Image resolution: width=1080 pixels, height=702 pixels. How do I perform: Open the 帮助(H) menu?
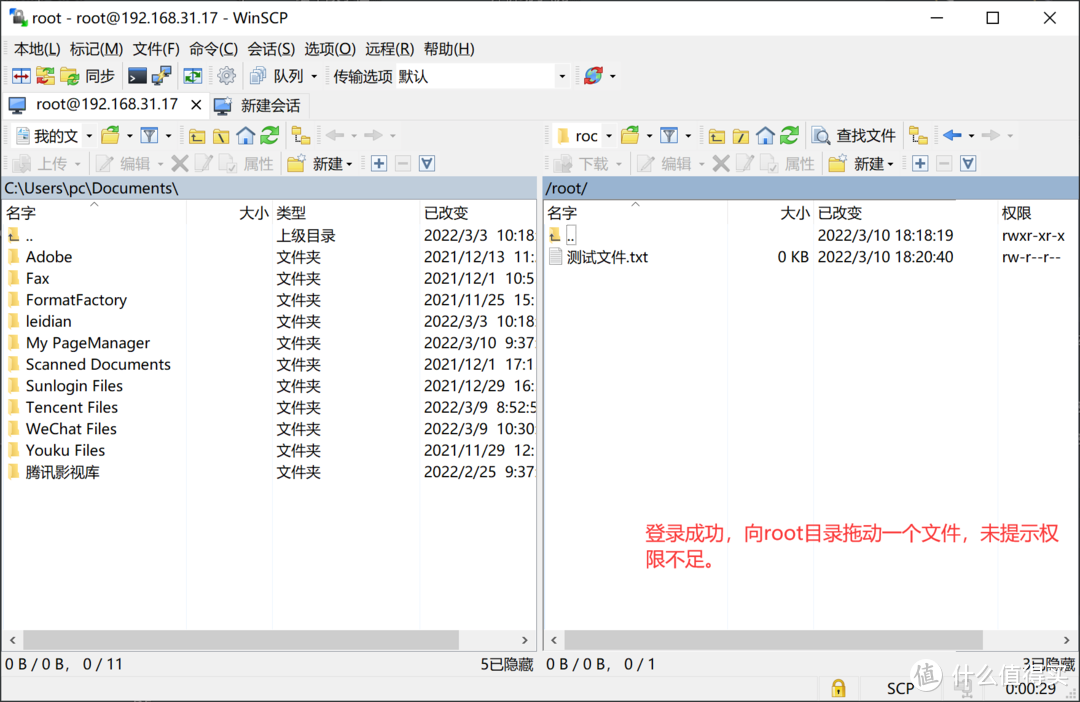pos(449,49)
